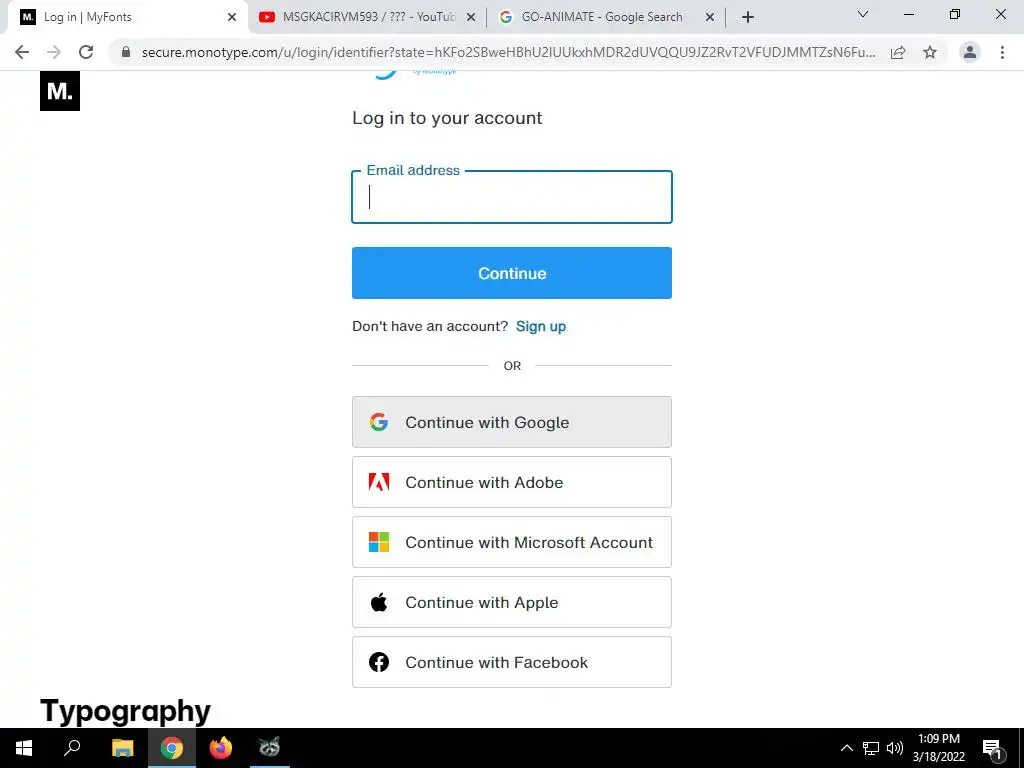The image size is (1024, 768).
Task: Click the blue Continue button
Action: point(512,273)
